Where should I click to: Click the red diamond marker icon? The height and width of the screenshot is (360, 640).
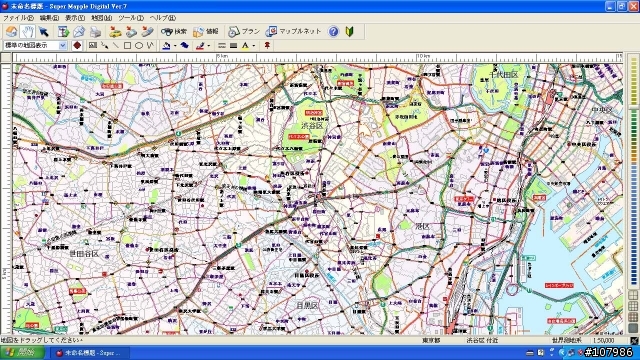click(x=77, y=45)
